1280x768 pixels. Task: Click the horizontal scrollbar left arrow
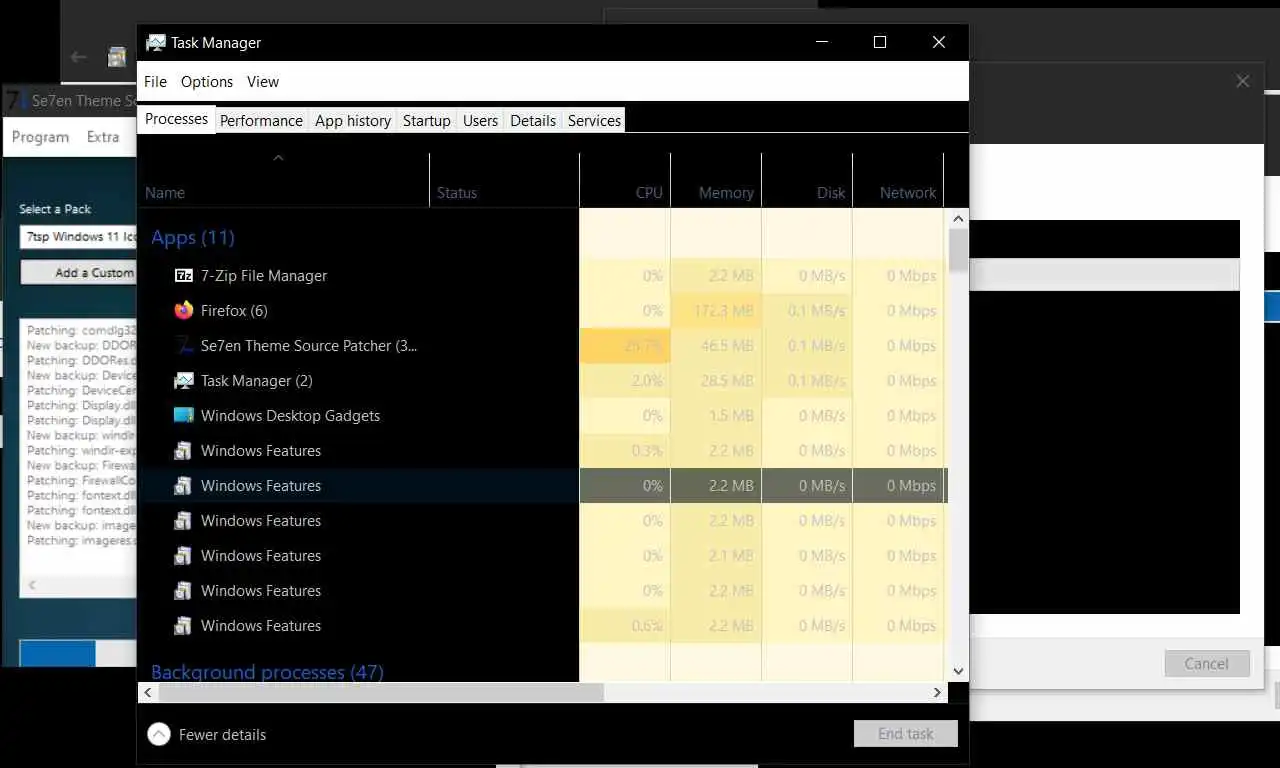point(148,692)
